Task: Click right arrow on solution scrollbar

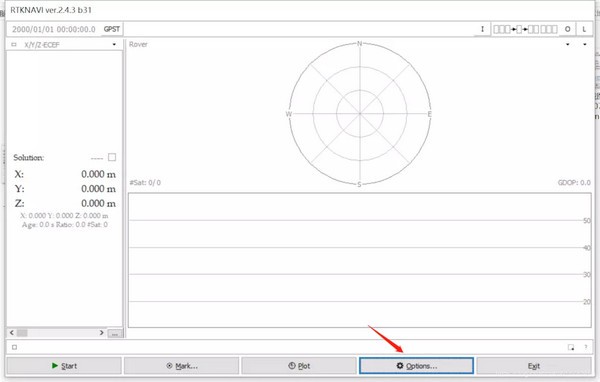Action: click(101, 333)
